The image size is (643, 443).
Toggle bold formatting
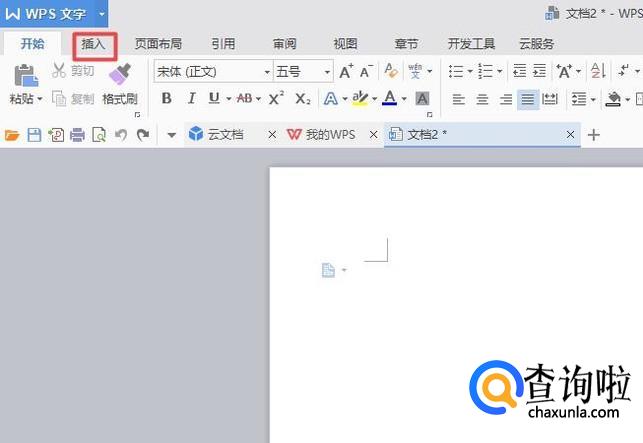click(x=166, y=98)
